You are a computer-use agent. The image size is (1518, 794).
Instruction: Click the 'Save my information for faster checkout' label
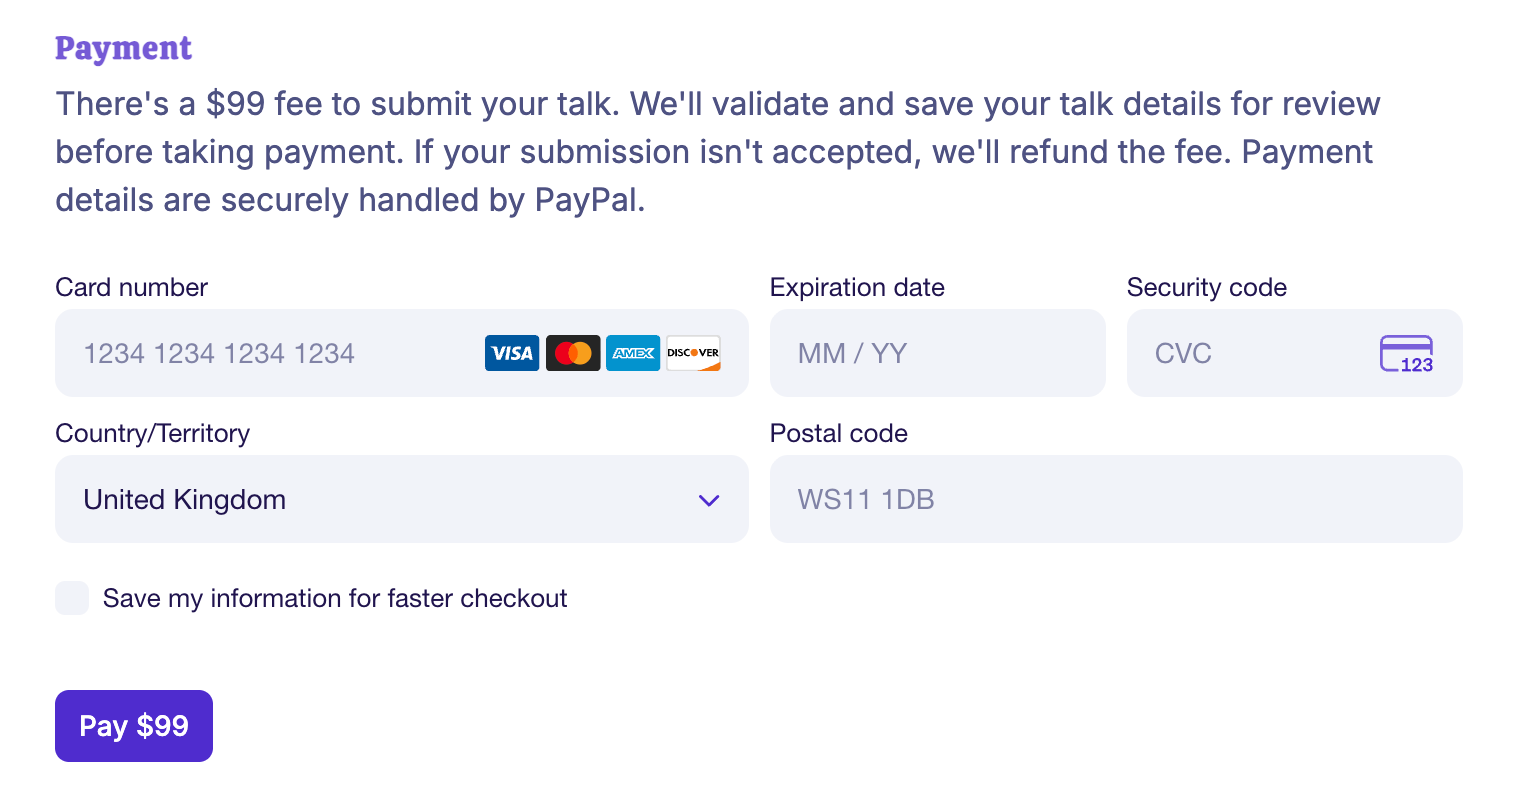[x=335, y=598]
